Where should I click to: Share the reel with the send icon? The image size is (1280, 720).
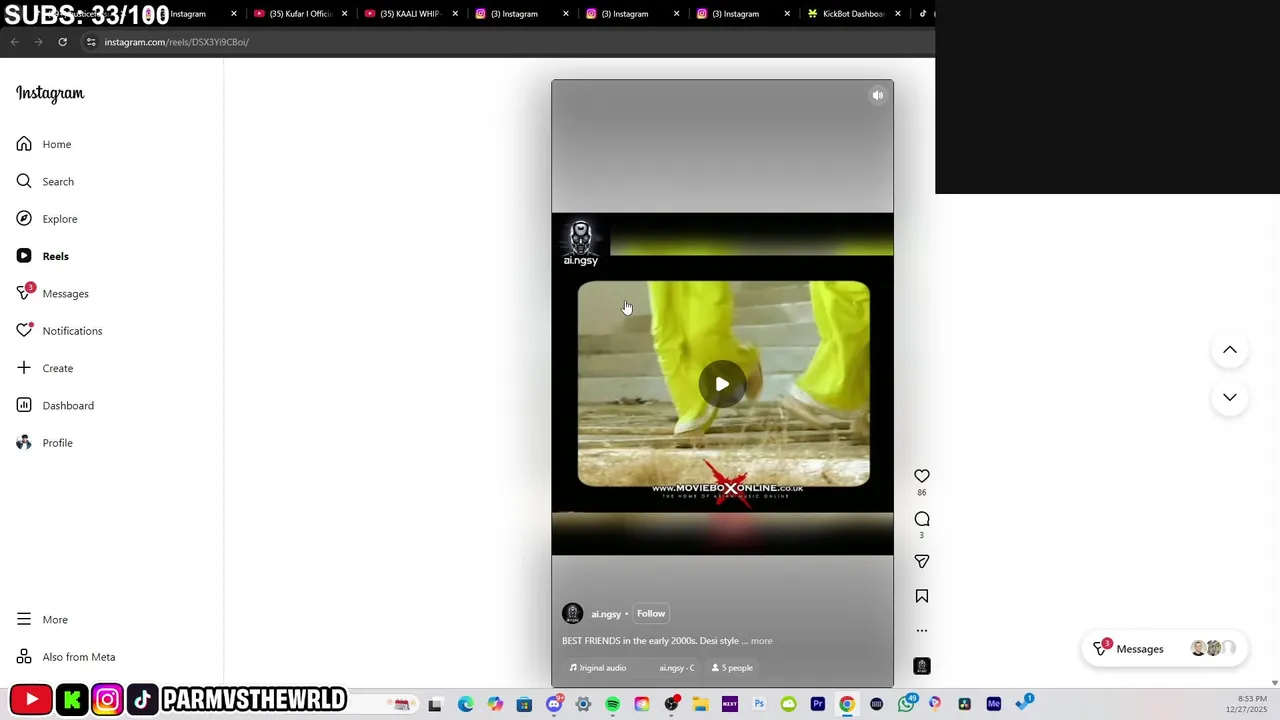[922, 562]
